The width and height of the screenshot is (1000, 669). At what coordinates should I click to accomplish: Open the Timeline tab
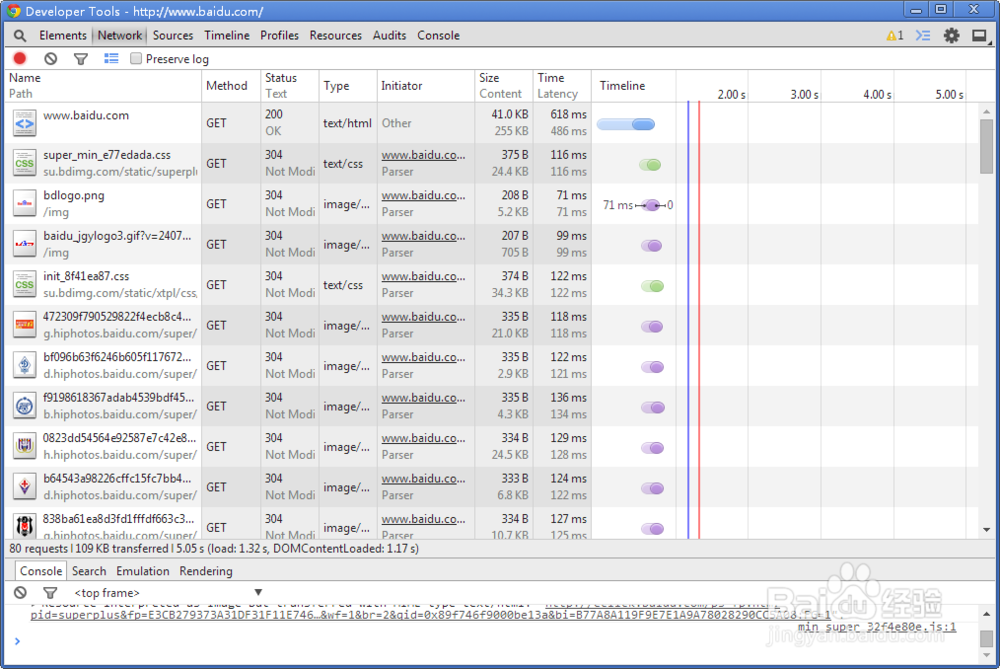pos(227,36)
